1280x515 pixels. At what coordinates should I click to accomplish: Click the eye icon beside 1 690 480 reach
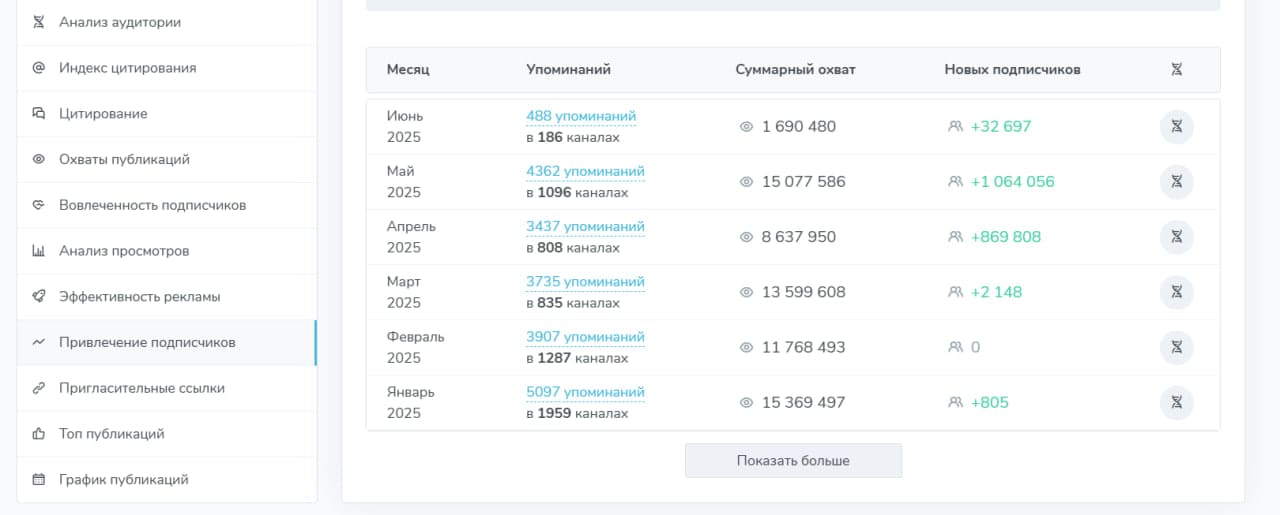pyautogui.click(x=745, y=127)
